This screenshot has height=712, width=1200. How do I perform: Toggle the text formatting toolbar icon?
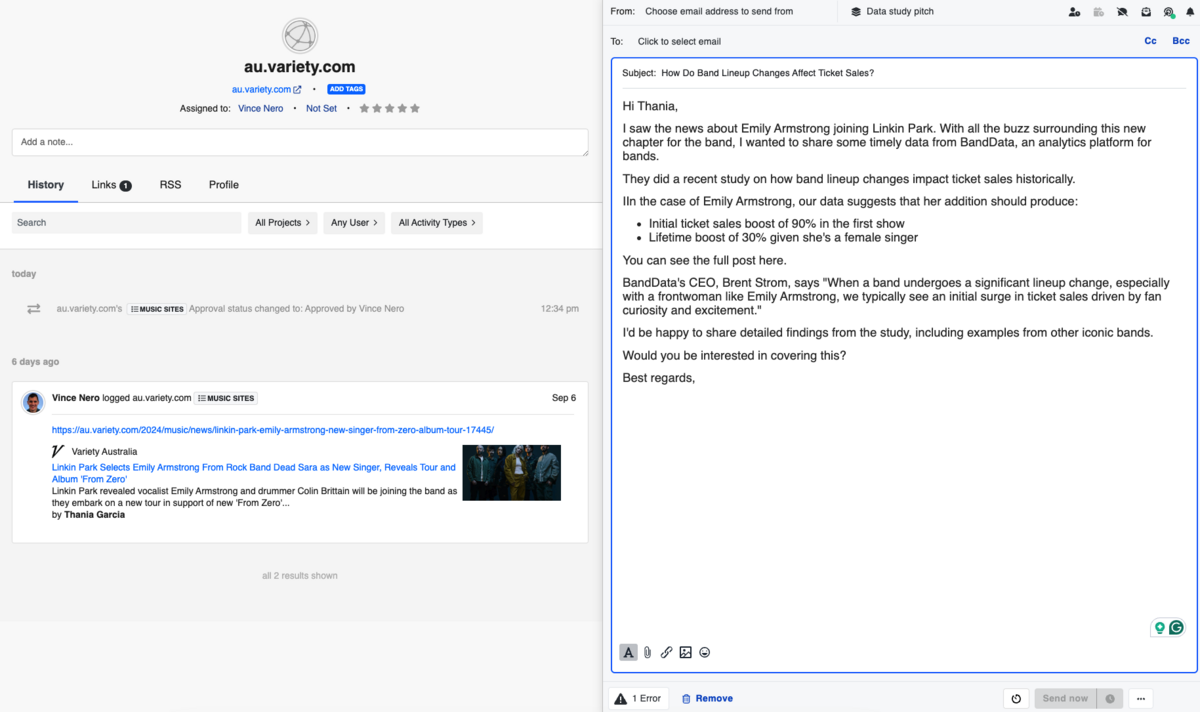(628, 652)
